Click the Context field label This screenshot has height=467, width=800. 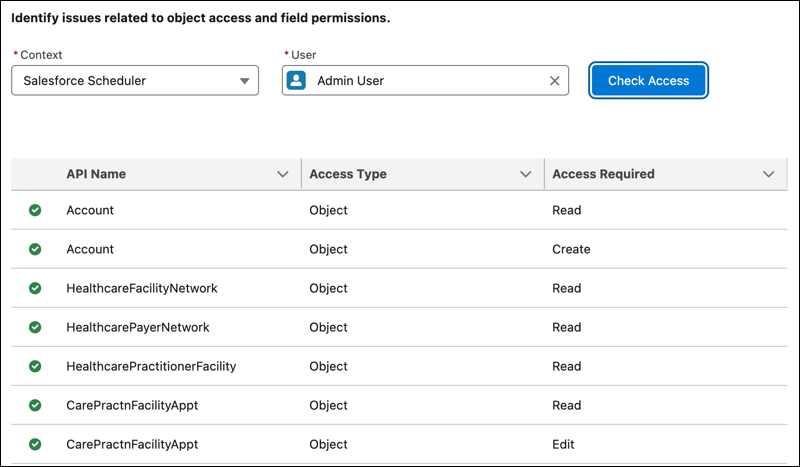[x=41, y=55]
